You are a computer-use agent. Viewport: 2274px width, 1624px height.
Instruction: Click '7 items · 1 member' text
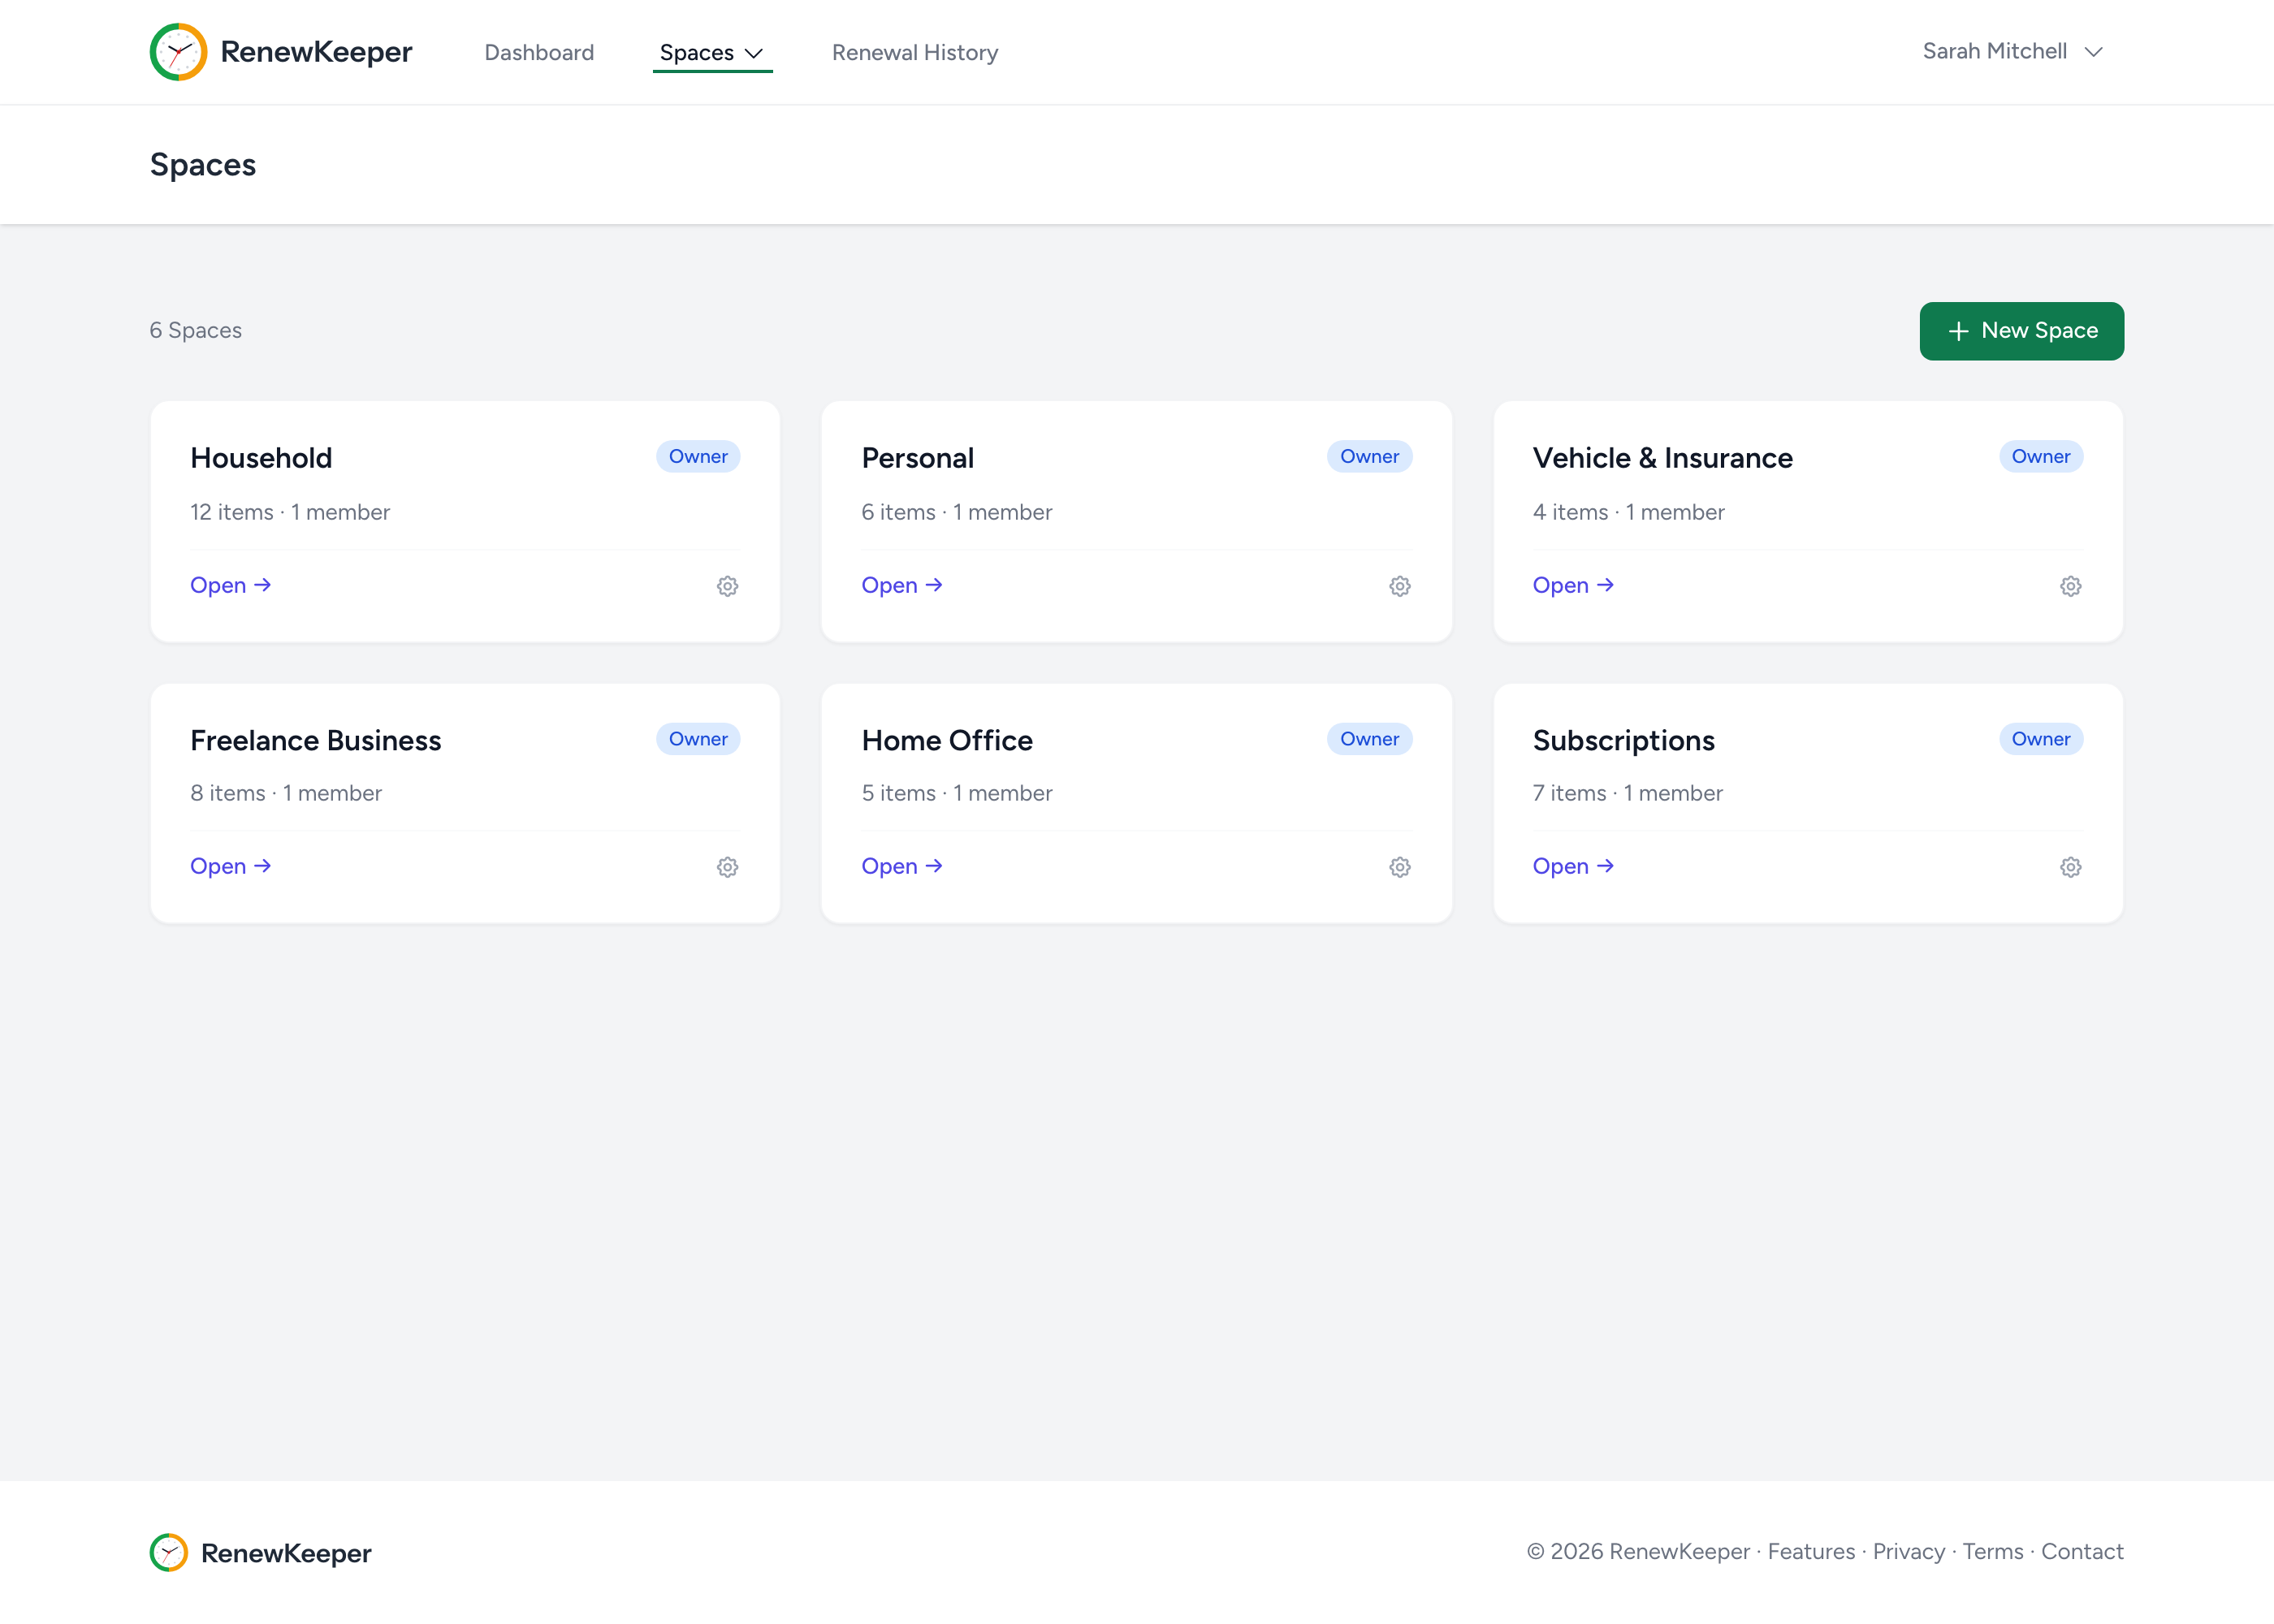pos(1627,793)
